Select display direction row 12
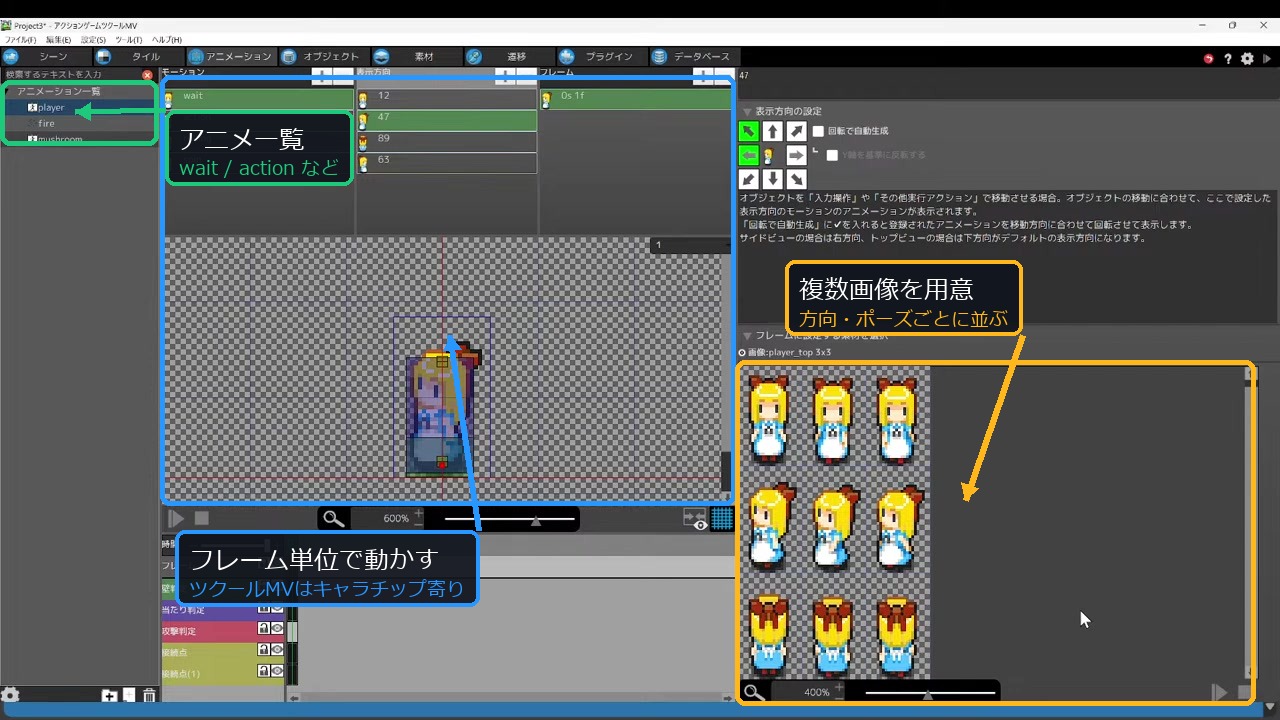Screen dimensions: 1280x720 pyautogui.click(x=447, y=97)
